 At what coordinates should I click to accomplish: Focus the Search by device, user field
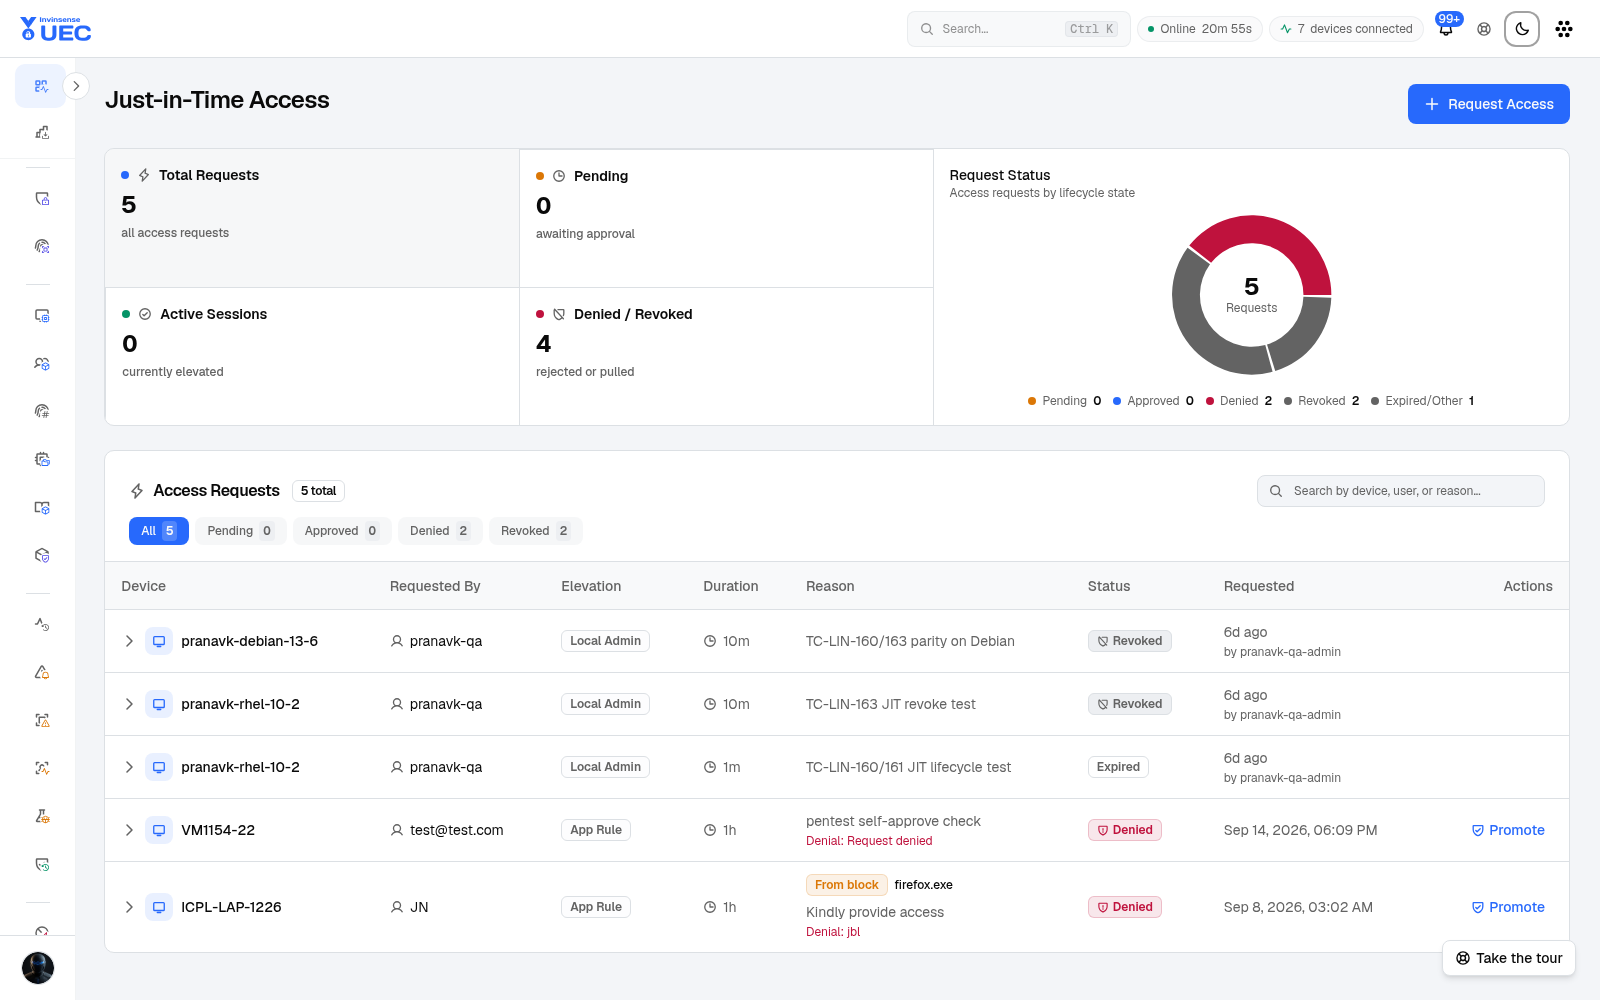[x=1400, y=491]
